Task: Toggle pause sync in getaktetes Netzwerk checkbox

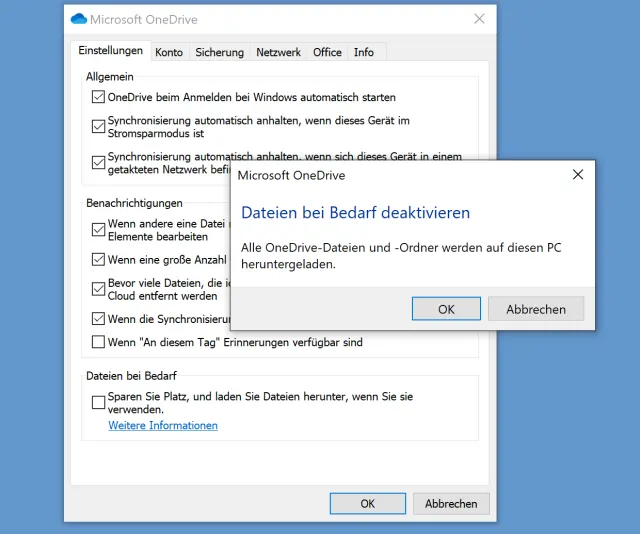Action: point(98,162)
